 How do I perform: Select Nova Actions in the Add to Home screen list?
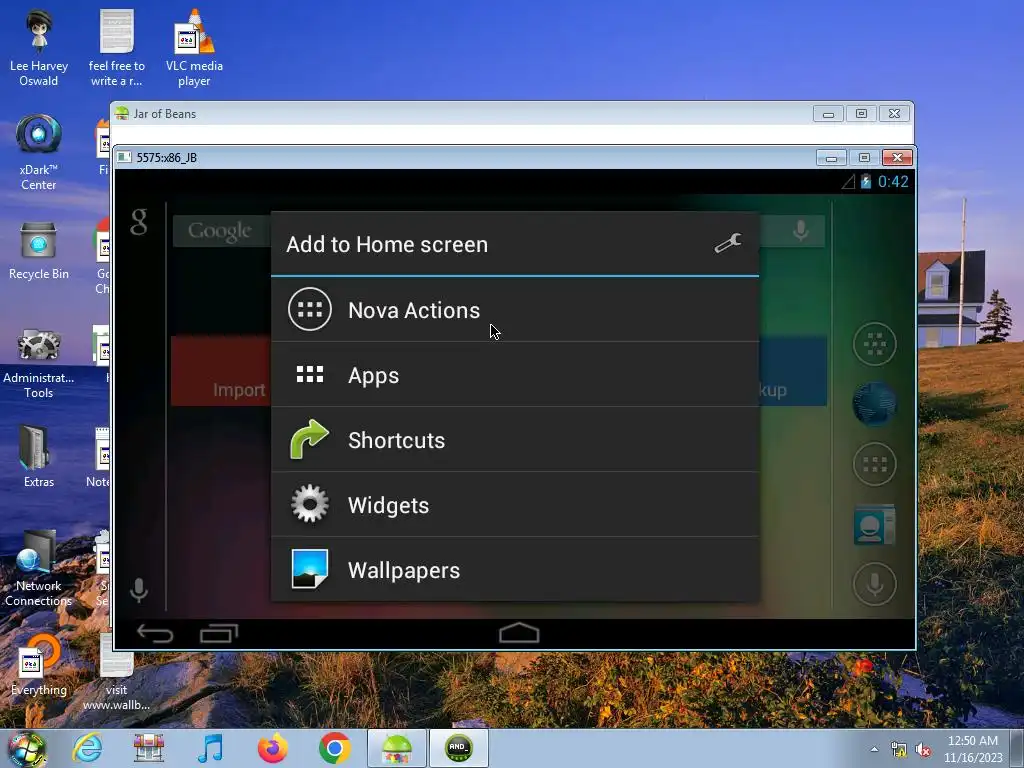515,310
